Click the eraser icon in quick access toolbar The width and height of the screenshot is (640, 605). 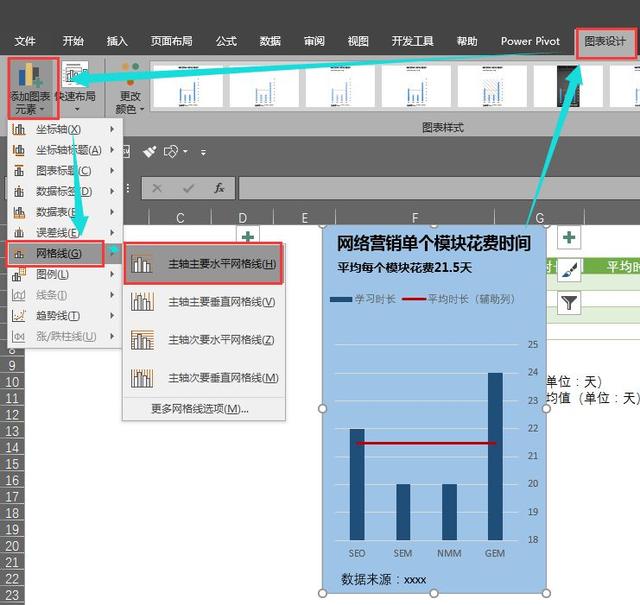pyautogui.click(x=150, y=152)
